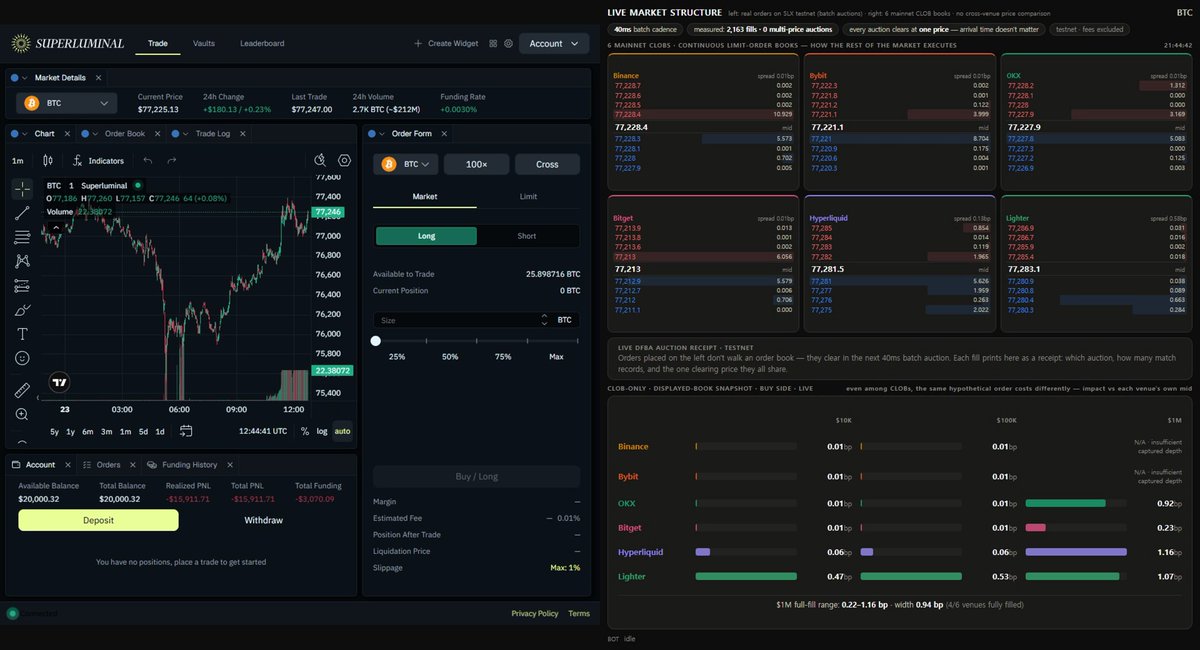This screenshot has height=650, width=1200.
Task: Open the Leaderboard tab
Action: [x=262, y=43]
